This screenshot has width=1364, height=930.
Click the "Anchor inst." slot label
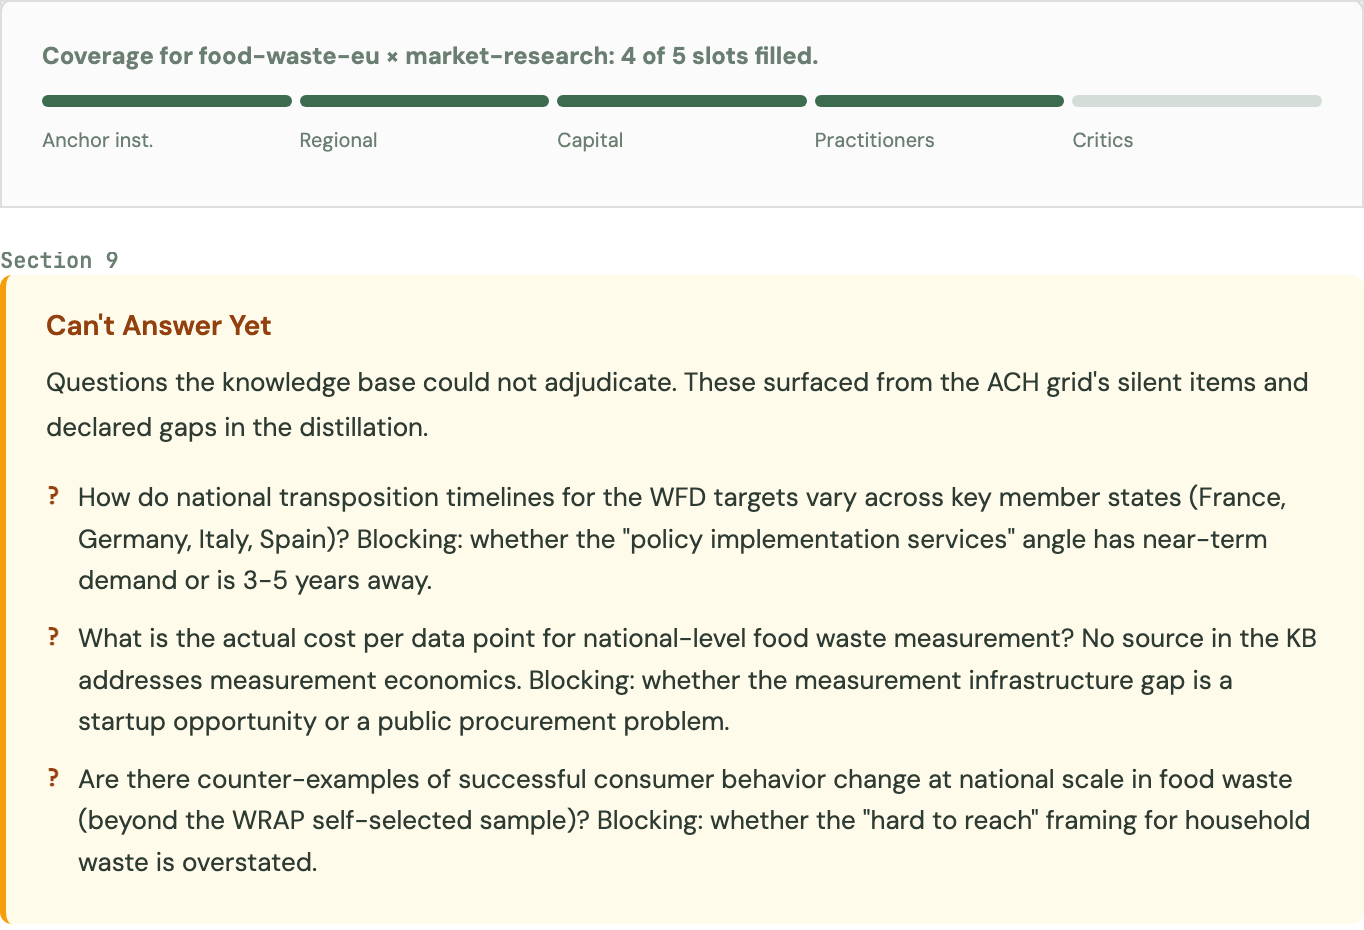(98, 140)
